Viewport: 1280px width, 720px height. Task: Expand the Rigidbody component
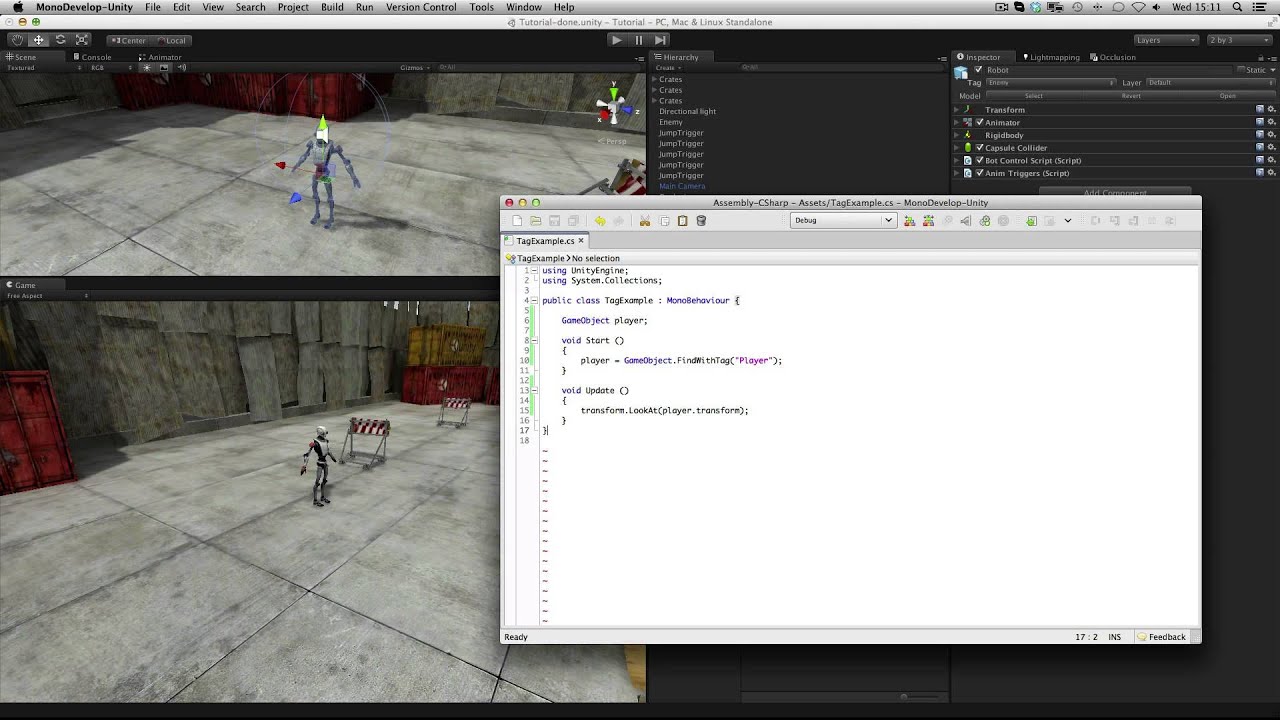[x=956, y=135]
